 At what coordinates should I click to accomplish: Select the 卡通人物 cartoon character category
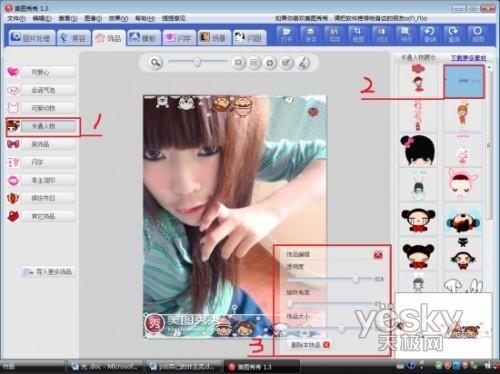tap(43, 126)
